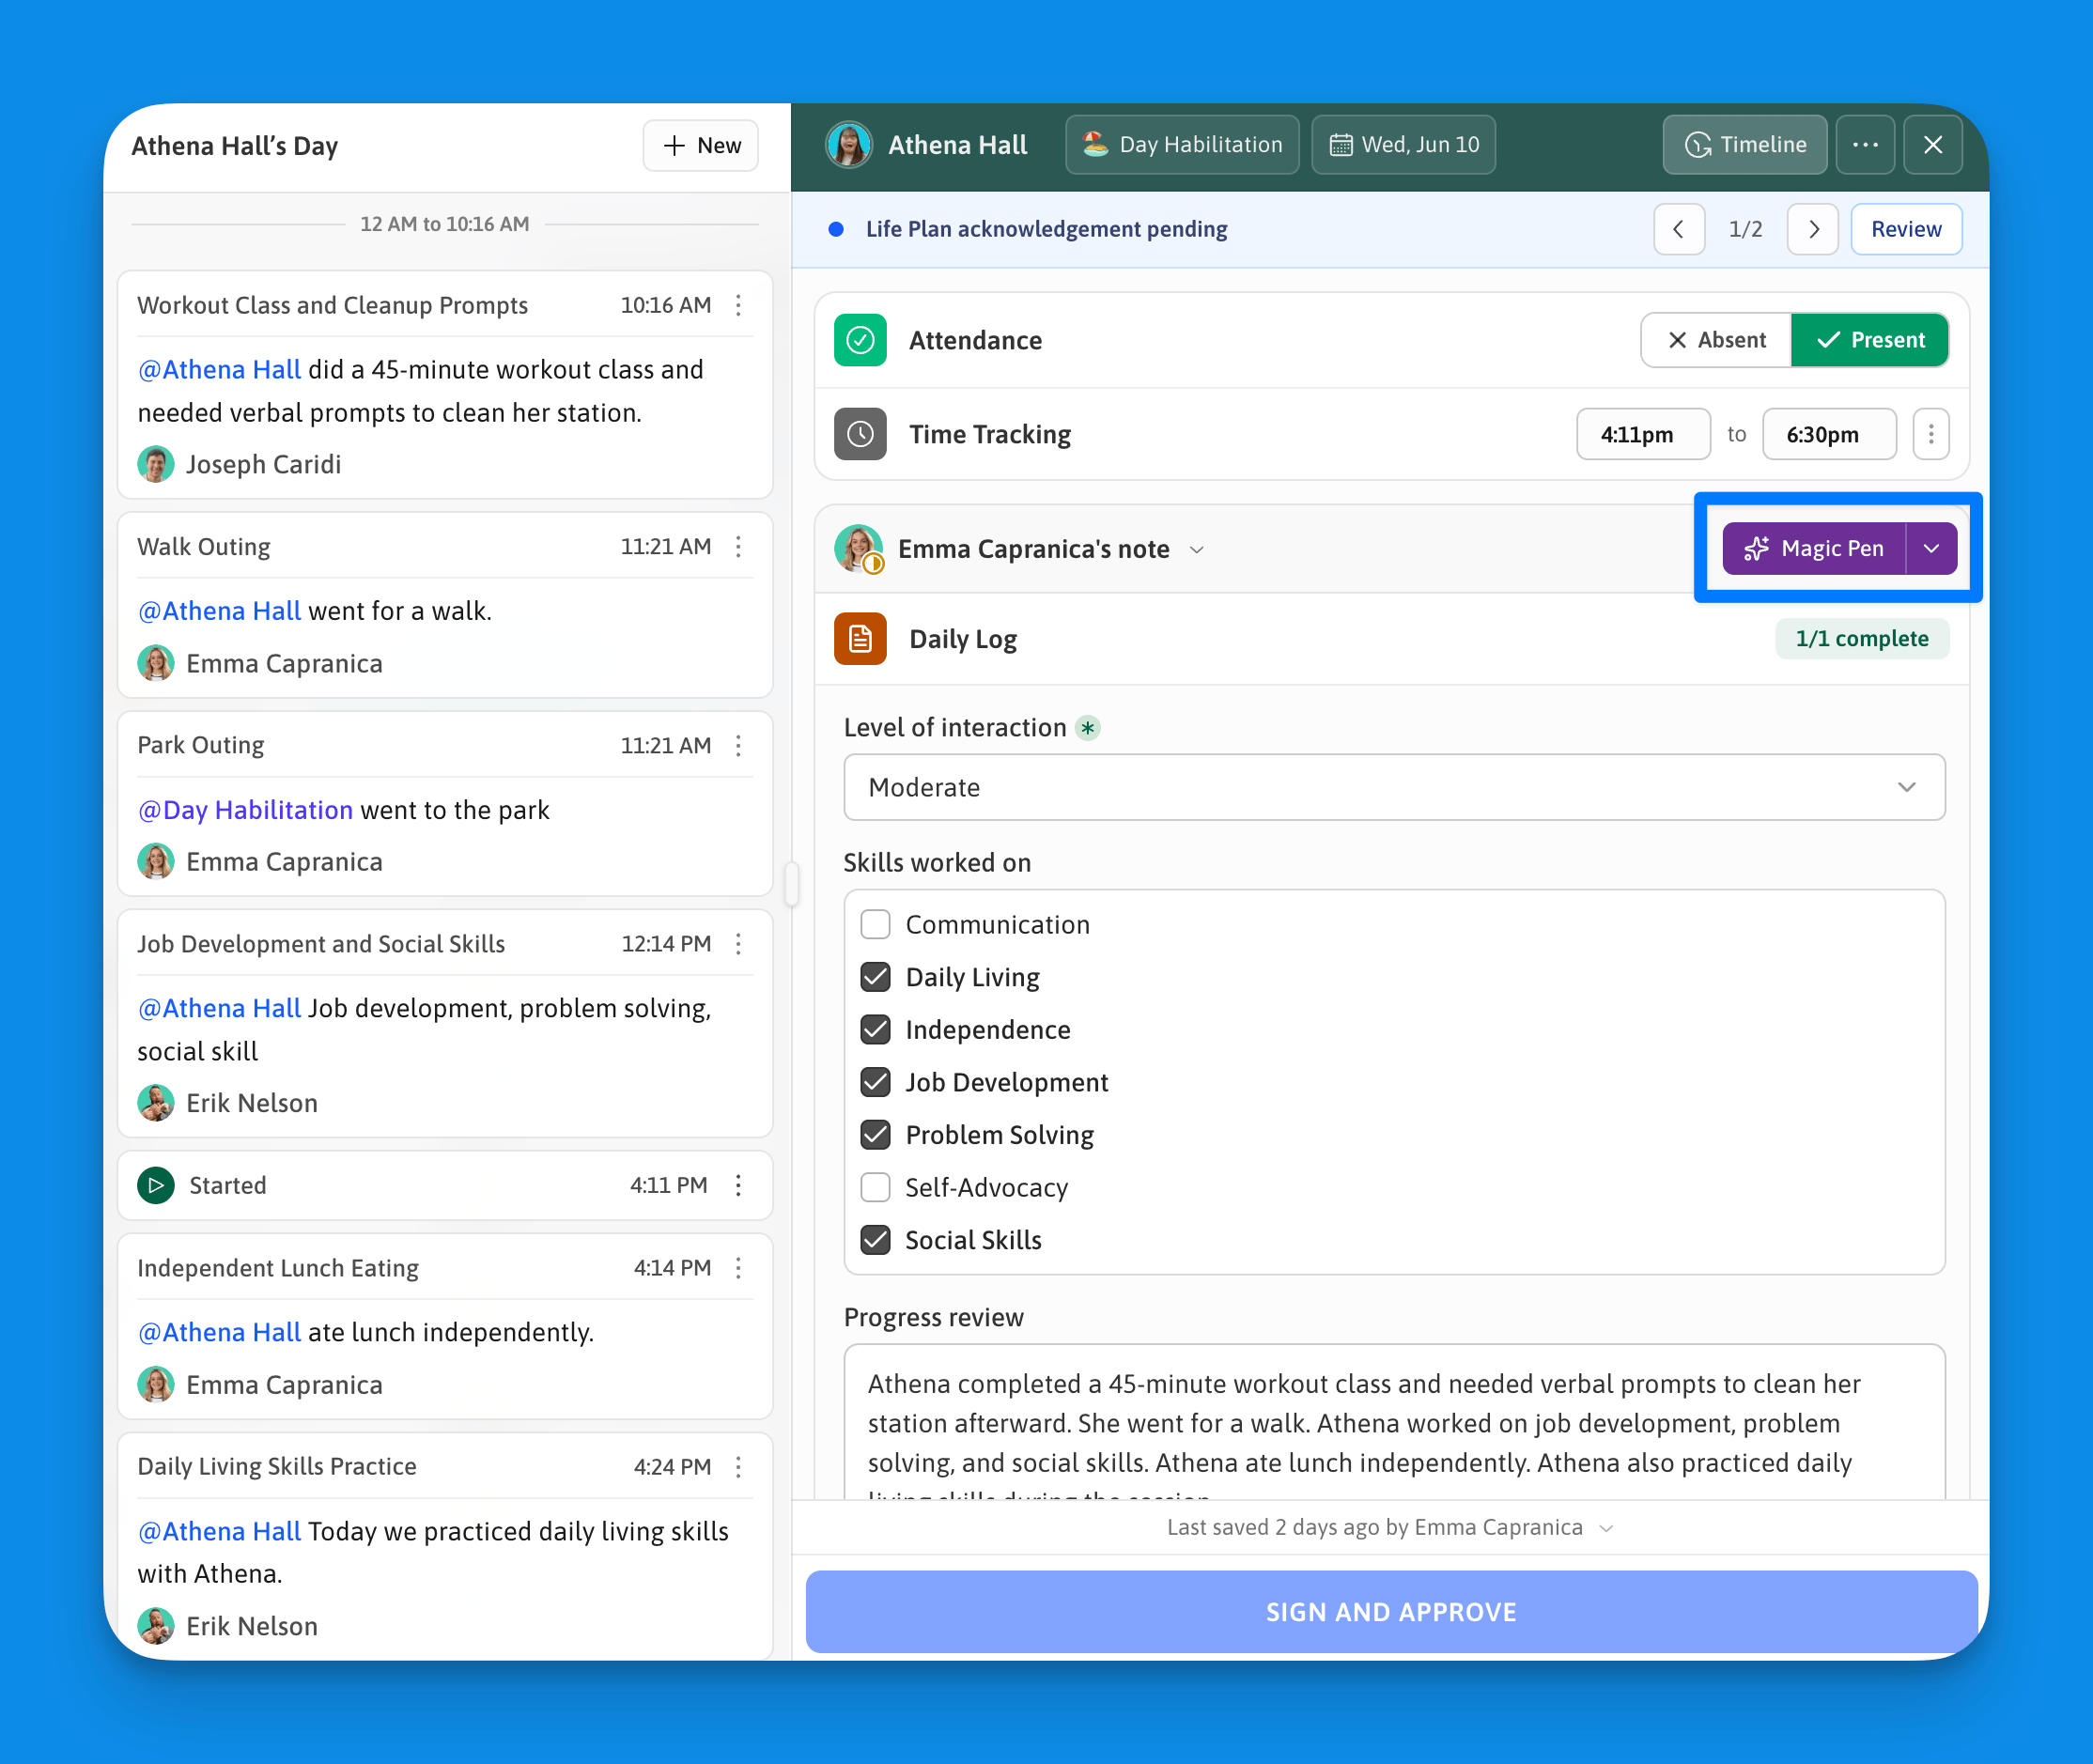Viewport: 2093px width, 1764px height.
Task: Click the orange Daily Log document icon
Action: point(860,638)
